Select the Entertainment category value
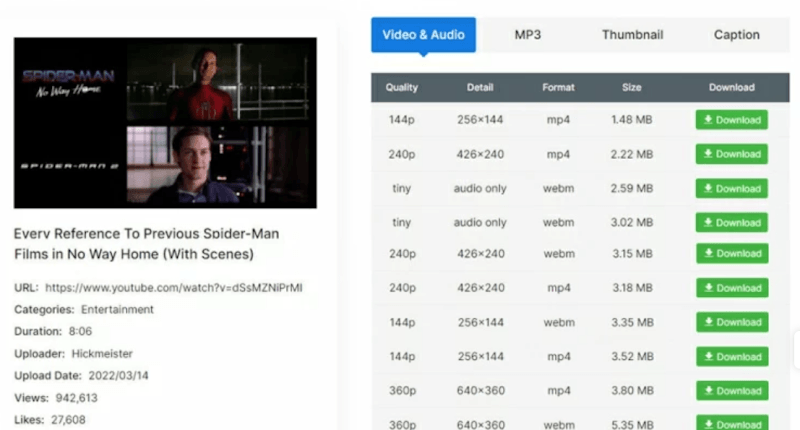800x430 pixels. coord(117,310)
